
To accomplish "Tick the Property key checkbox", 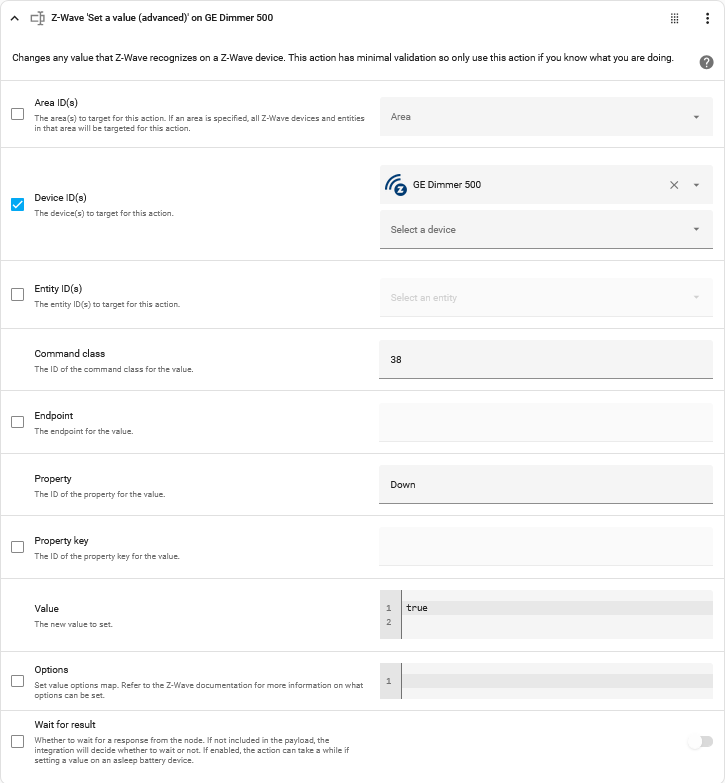I will coord(18,547).
